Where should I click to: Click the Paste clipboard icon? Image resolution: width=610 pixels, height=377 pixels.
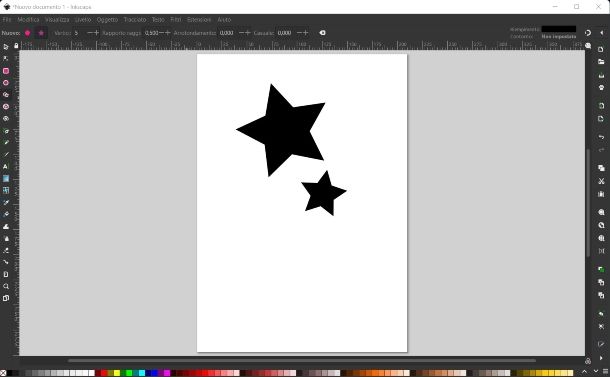coord(601,194)
